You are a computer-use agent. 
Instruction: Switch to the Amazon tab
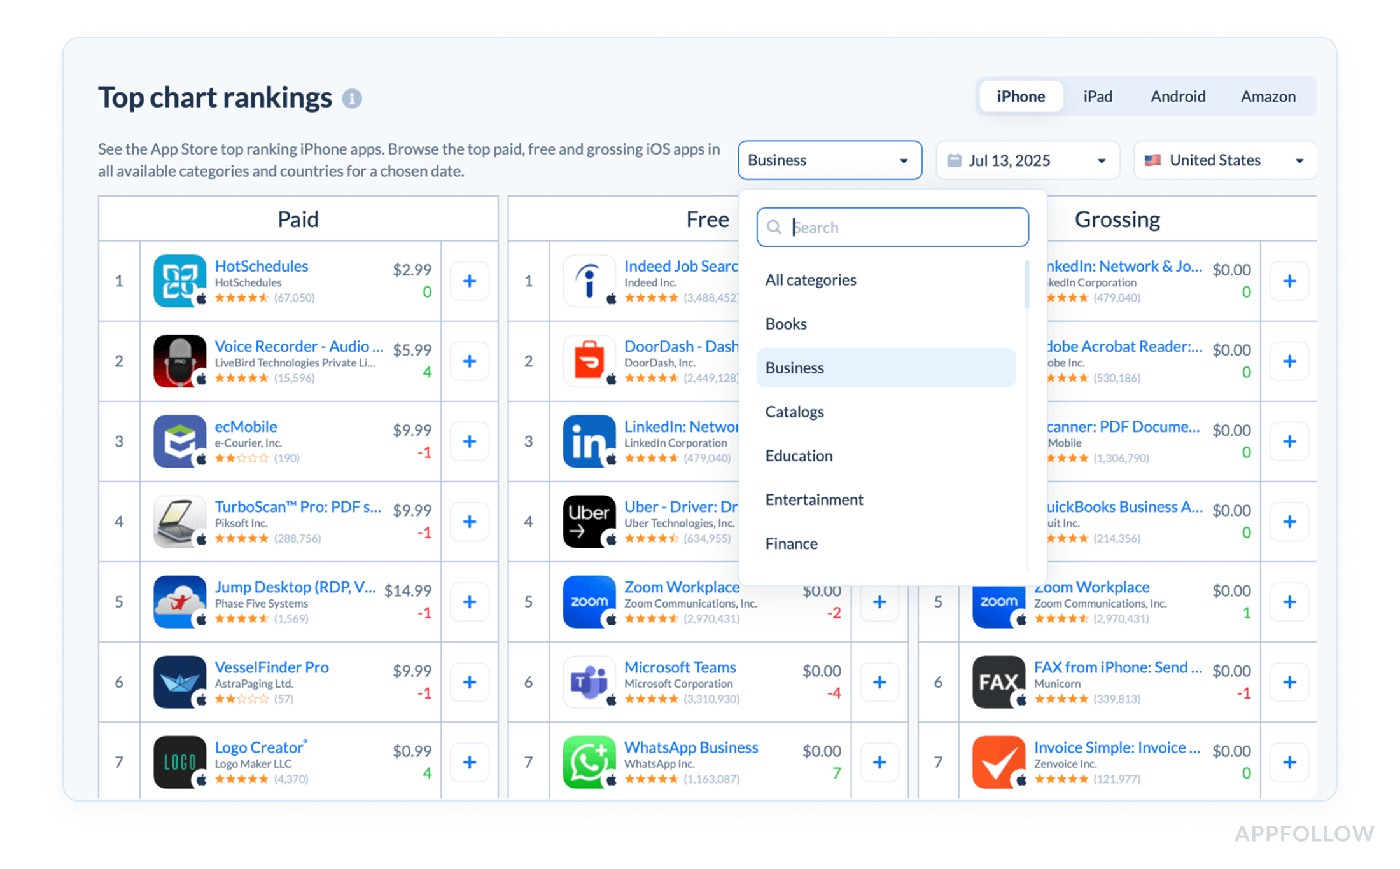(1268, 96)
